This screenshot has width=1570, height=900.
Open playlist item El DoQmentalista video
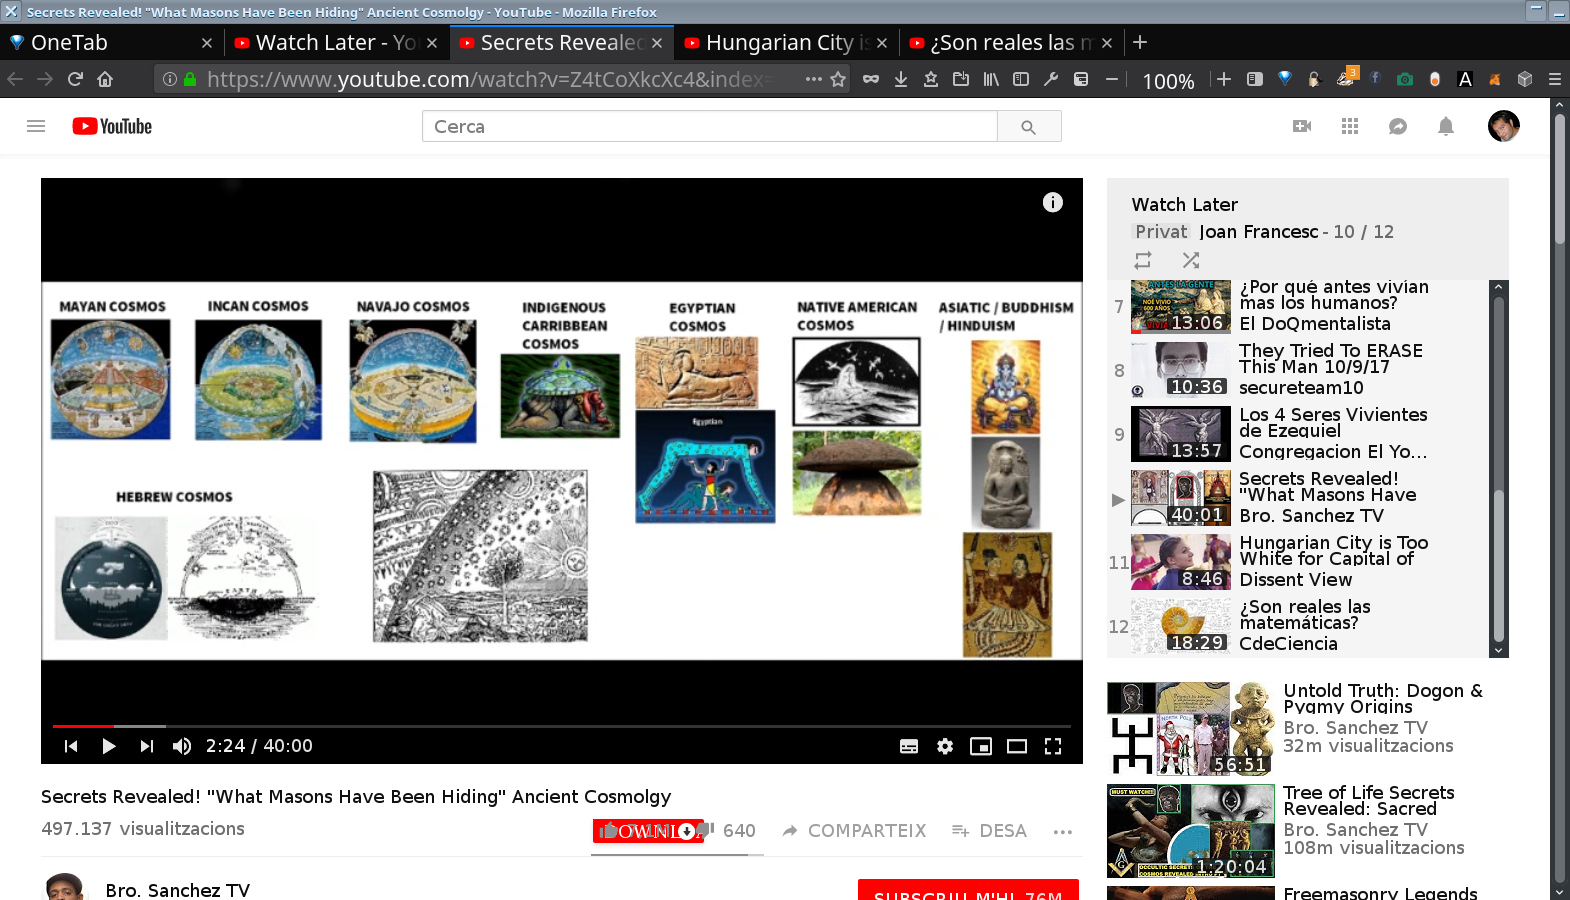[1297, 306]
